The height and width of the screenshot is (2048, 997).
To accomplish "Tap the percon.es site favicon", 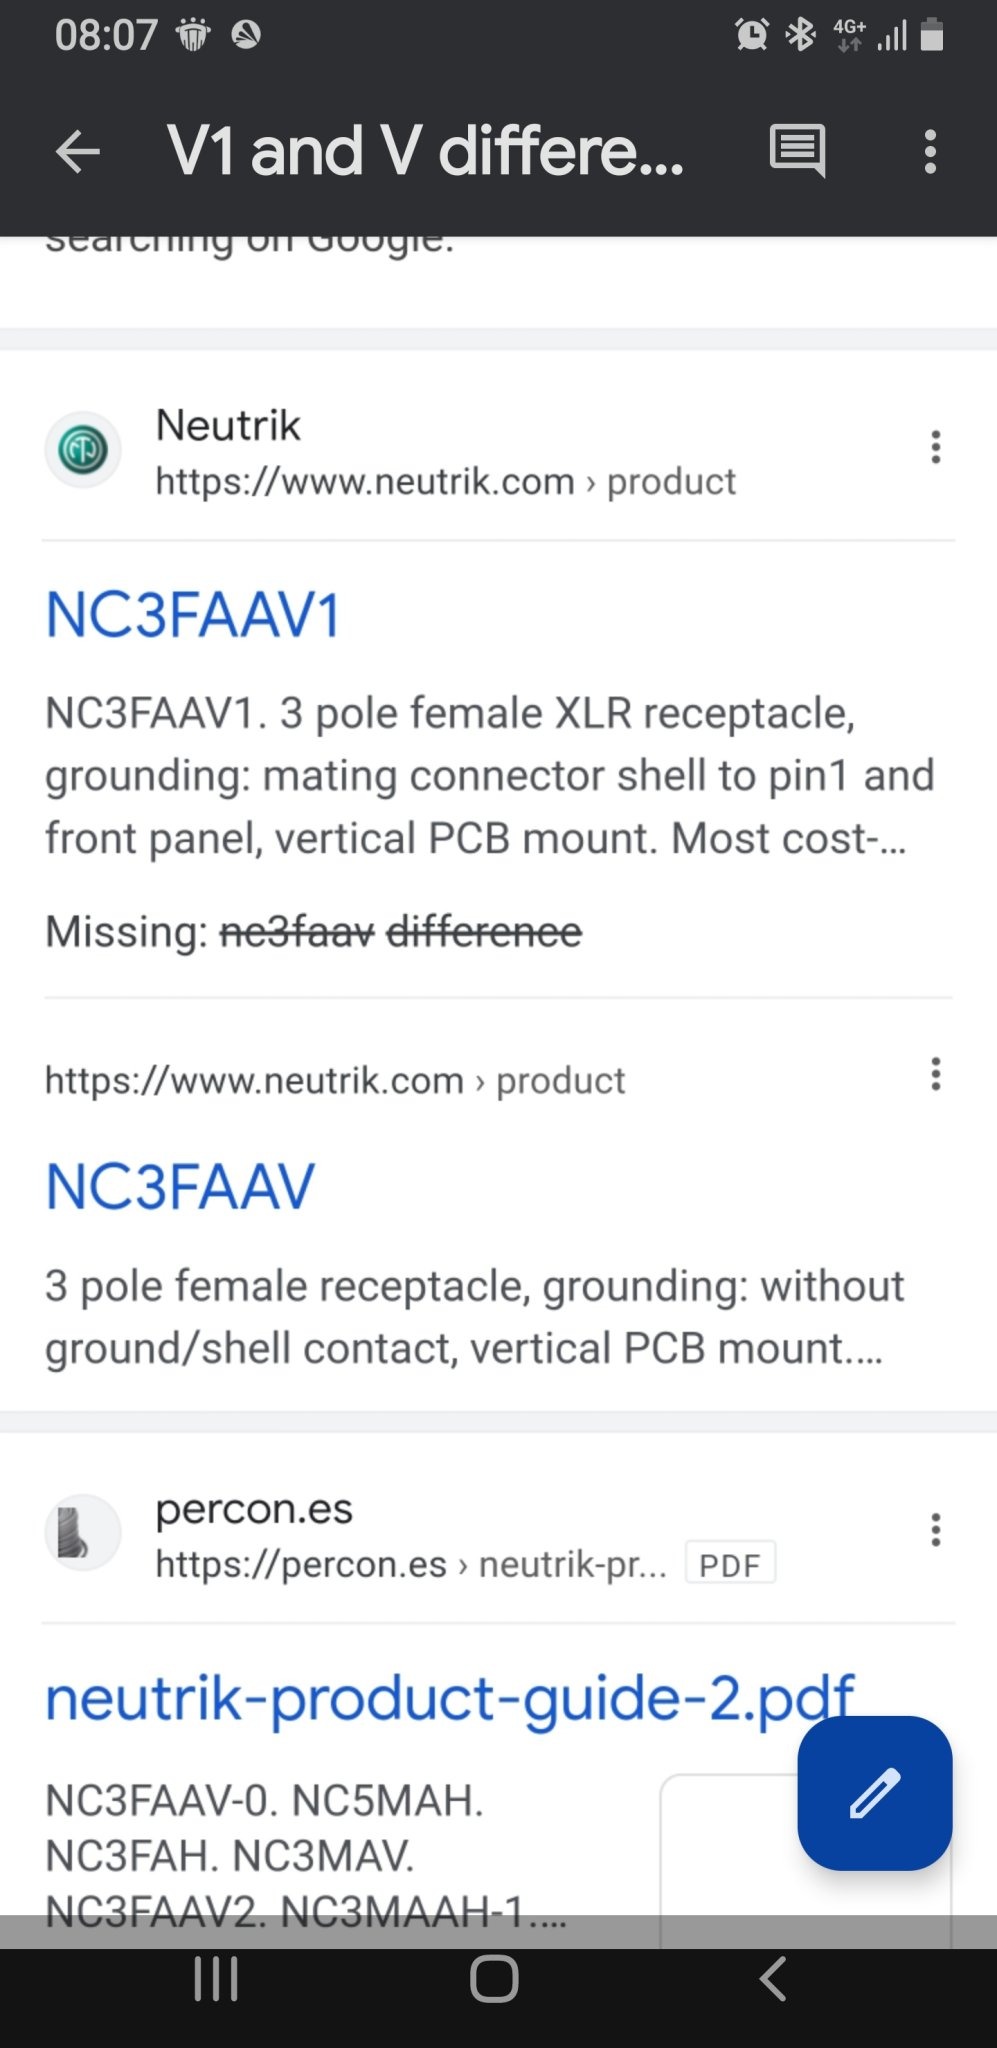I will click(x=83, y=1533).
